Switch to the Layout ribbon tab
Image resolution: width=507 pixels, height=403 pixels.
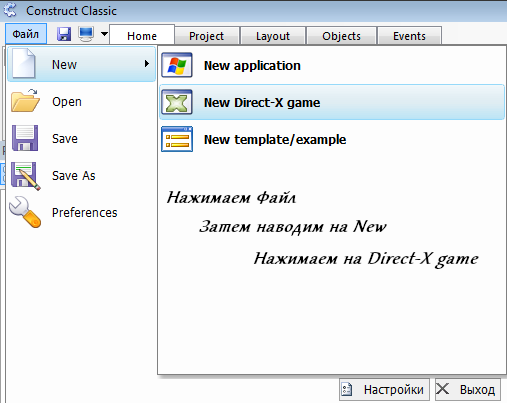(x=273, y=36)
